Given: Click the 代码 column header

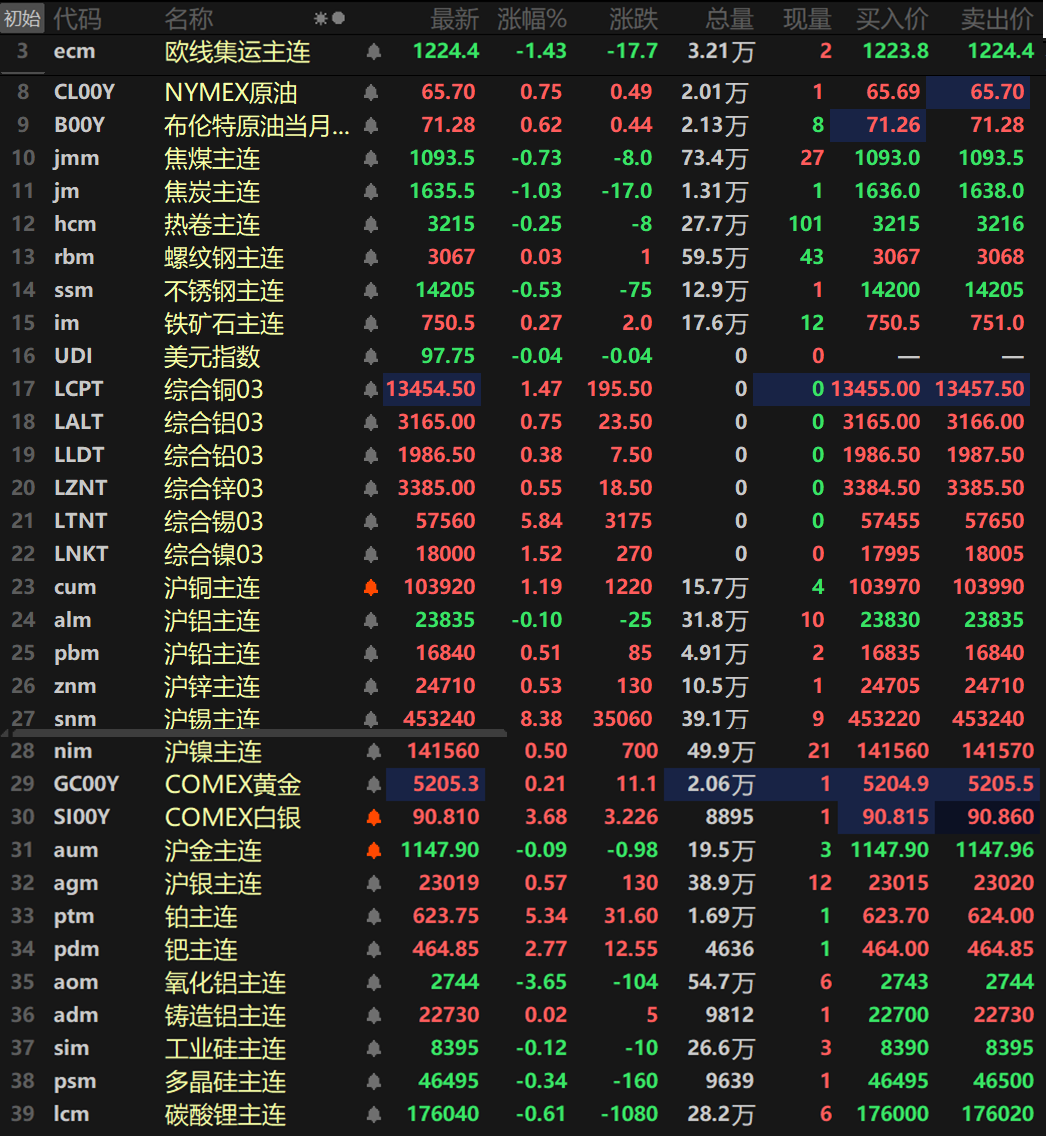Looking at the screenshot, I should pos(77,18).
